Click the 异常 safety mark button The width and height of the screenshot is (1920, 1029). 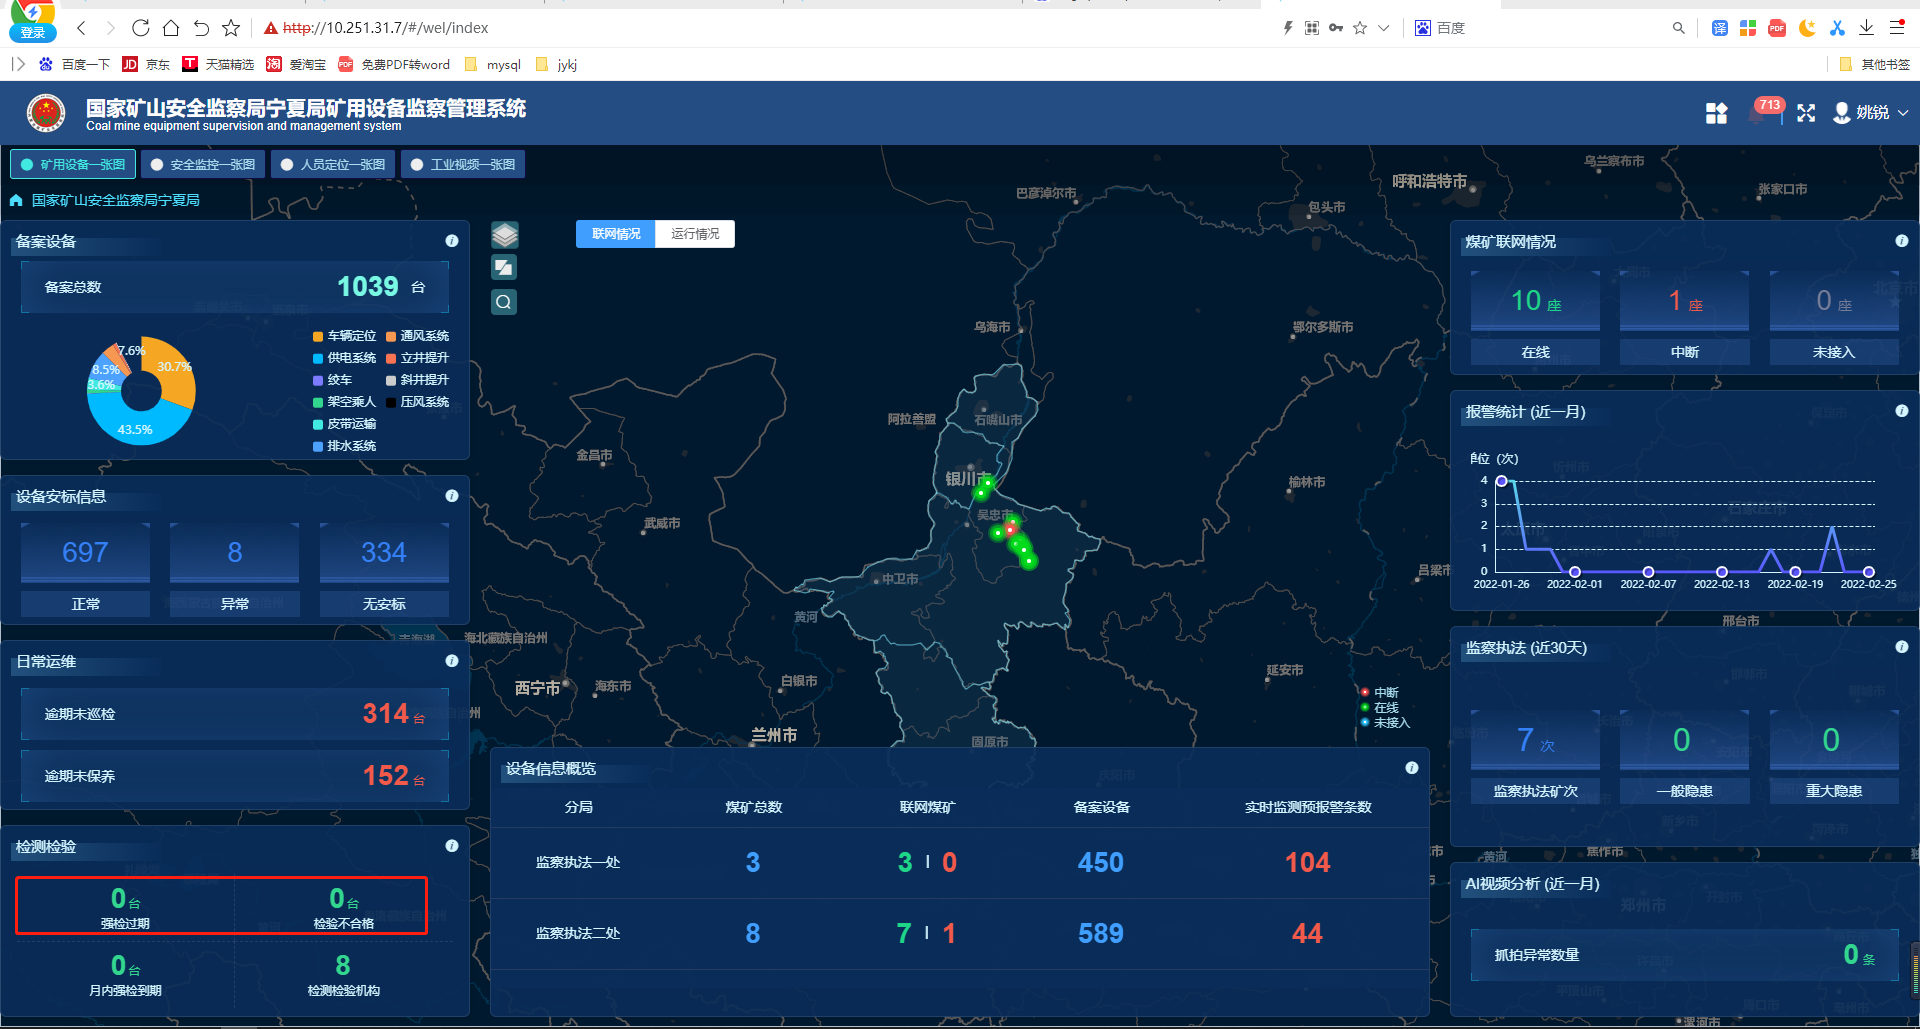click(235, 604)
